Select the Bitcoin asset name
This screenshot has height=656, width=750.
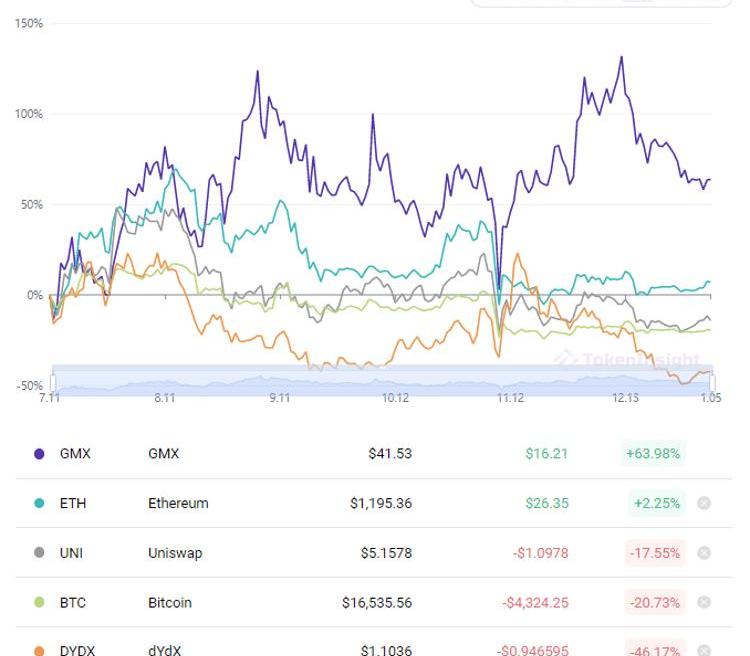tap(170, 602)
